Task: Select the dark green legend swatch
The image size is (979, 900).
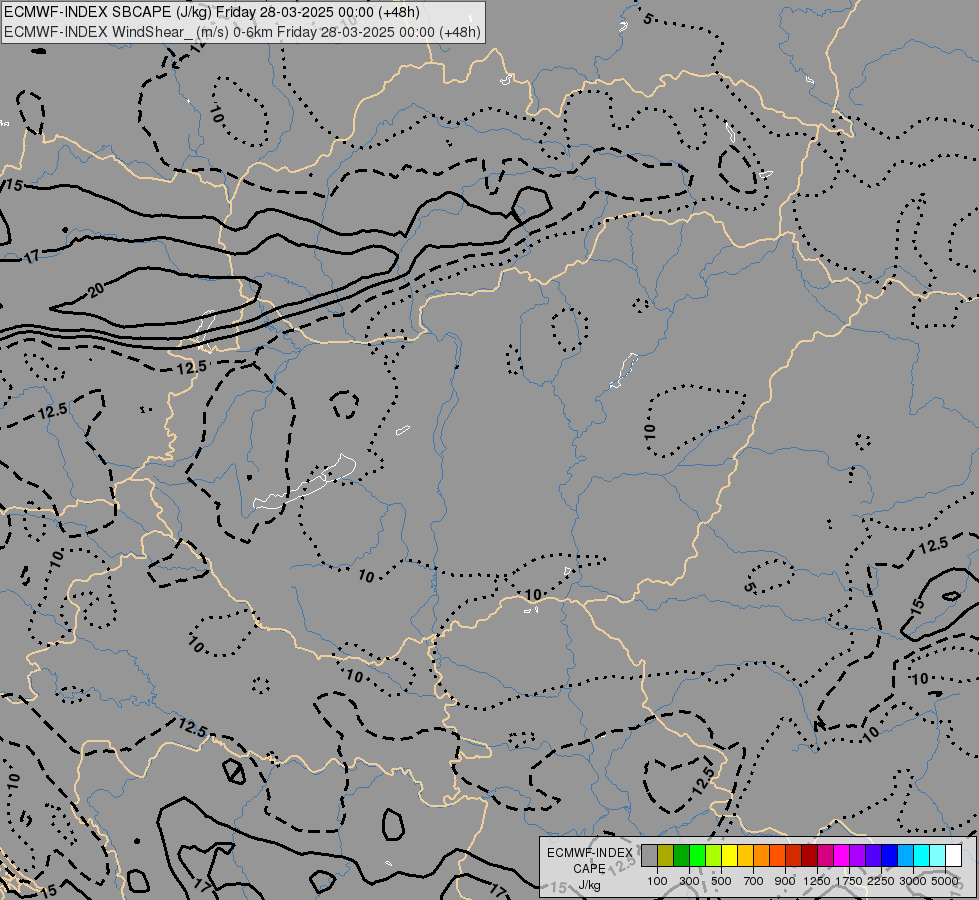Action: tap(681, 855)
